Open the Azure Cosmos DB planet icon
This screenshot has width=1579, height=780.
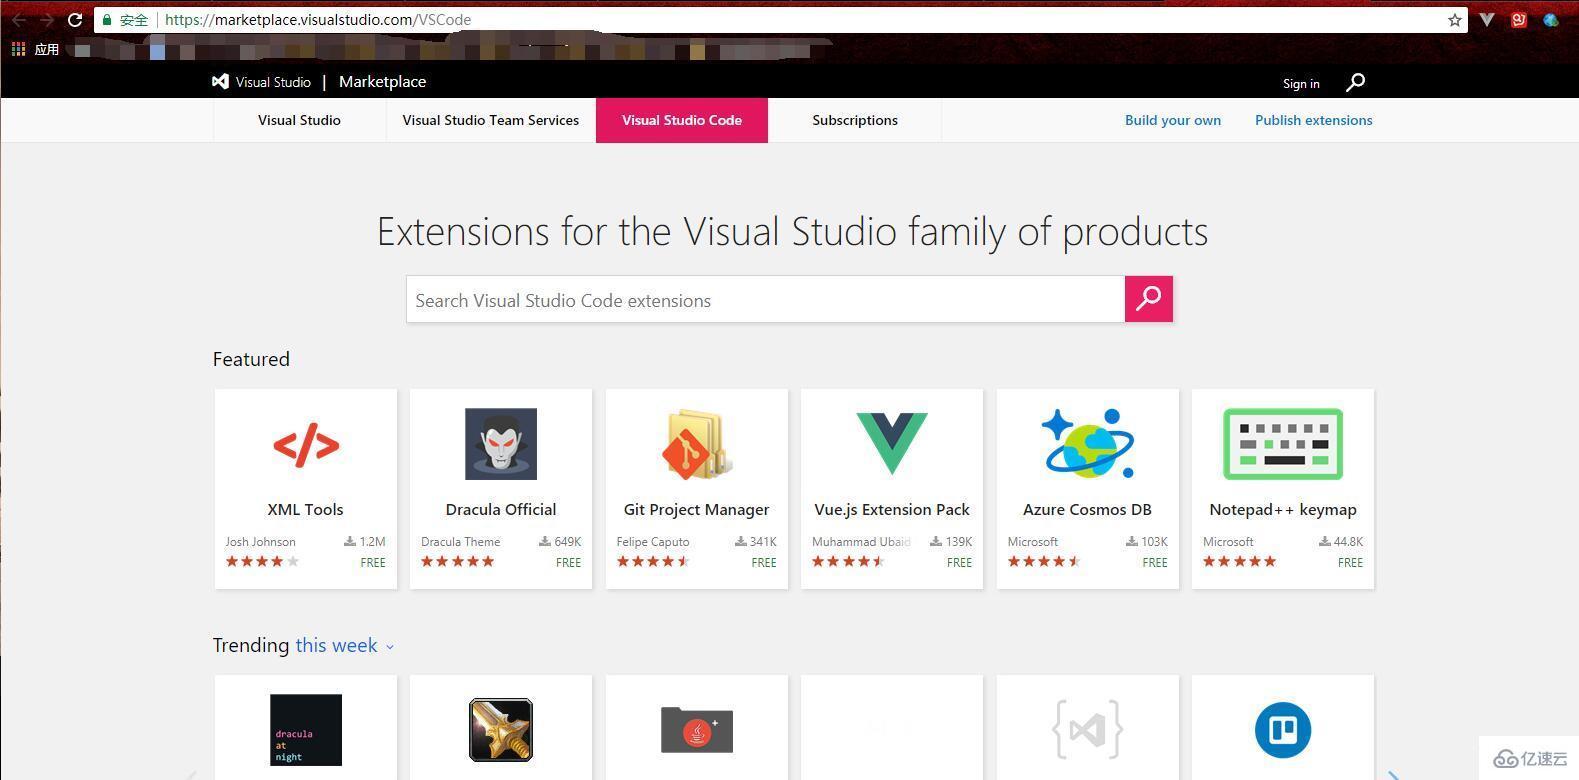point(1088,444)
